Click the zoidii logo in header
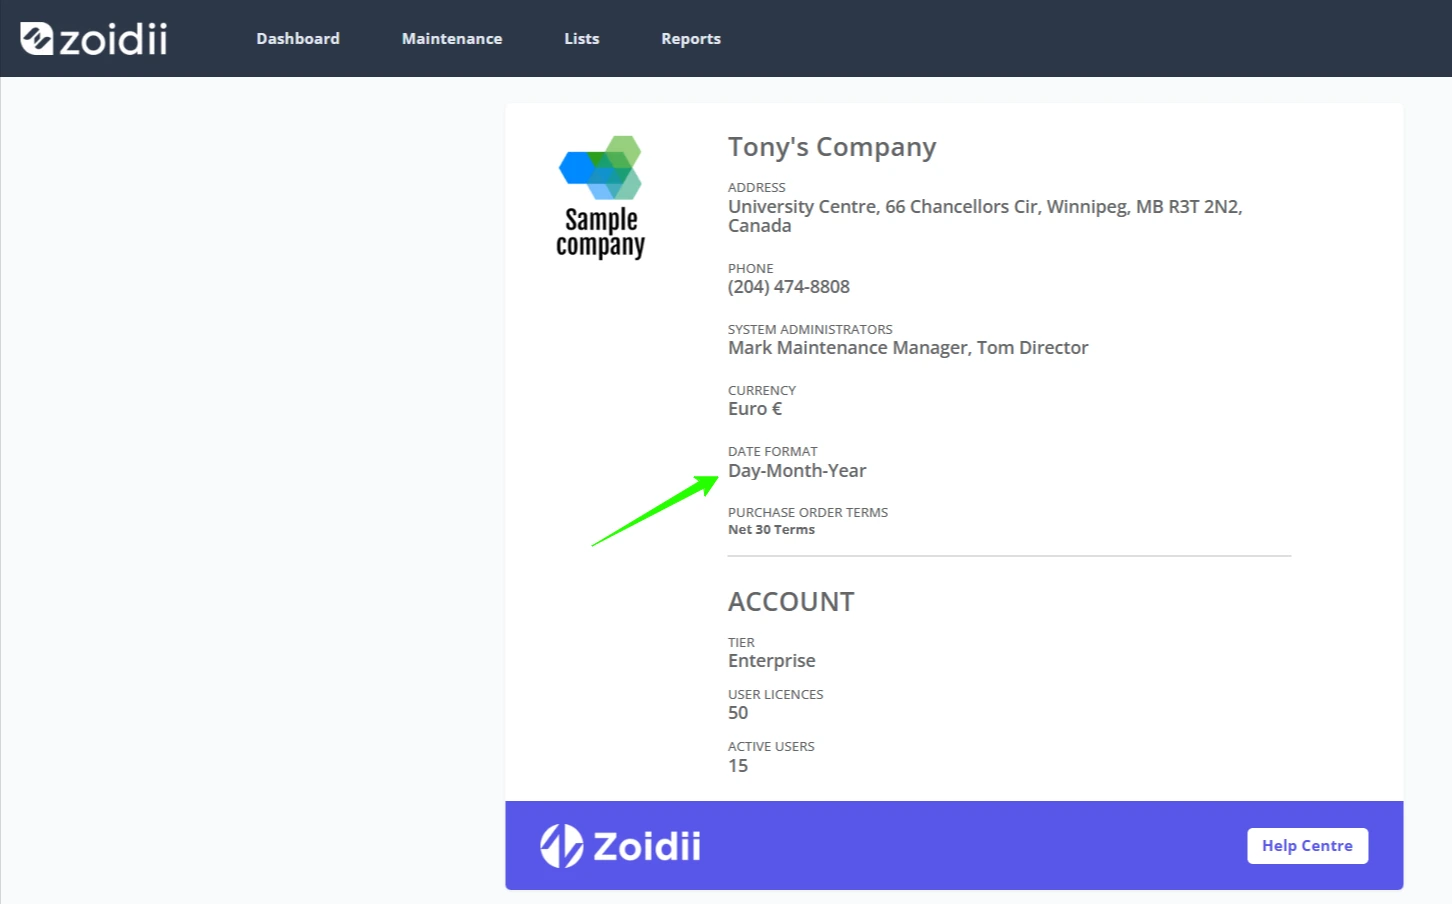The width and height of the screenshot is (1452, 904). tap(94, 39)
